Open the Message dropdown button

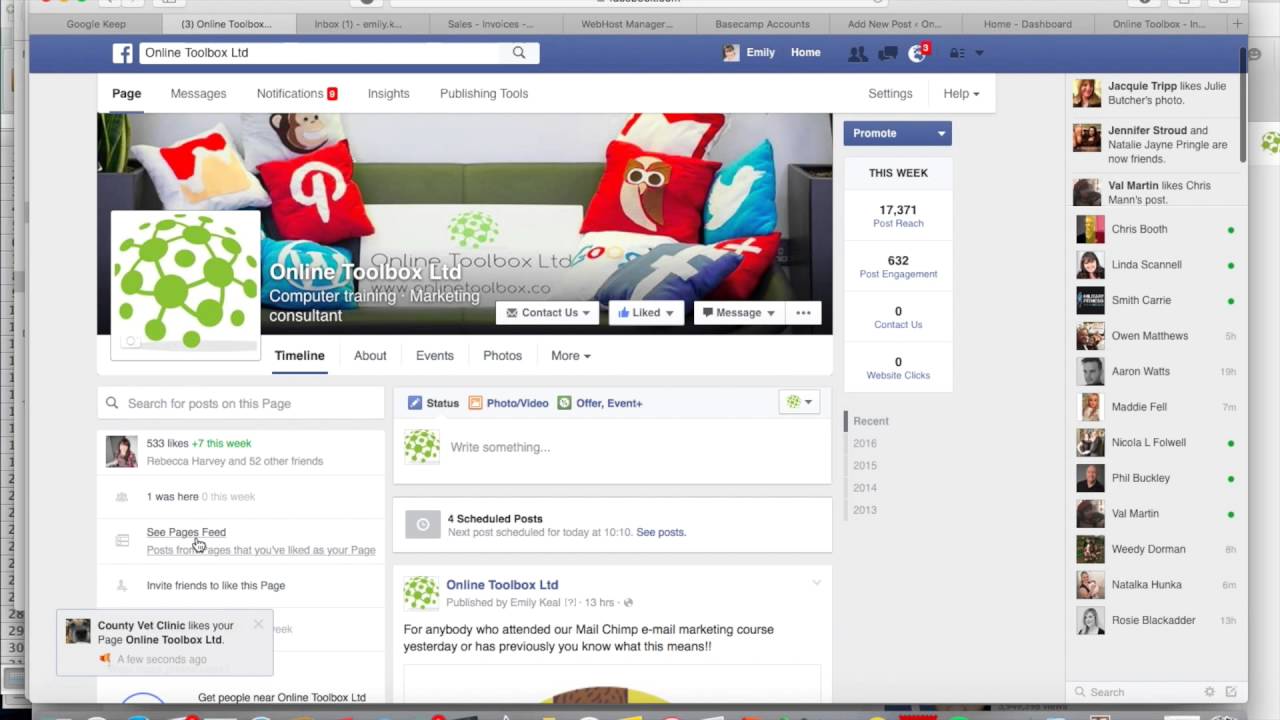click(x=739, y=313)
